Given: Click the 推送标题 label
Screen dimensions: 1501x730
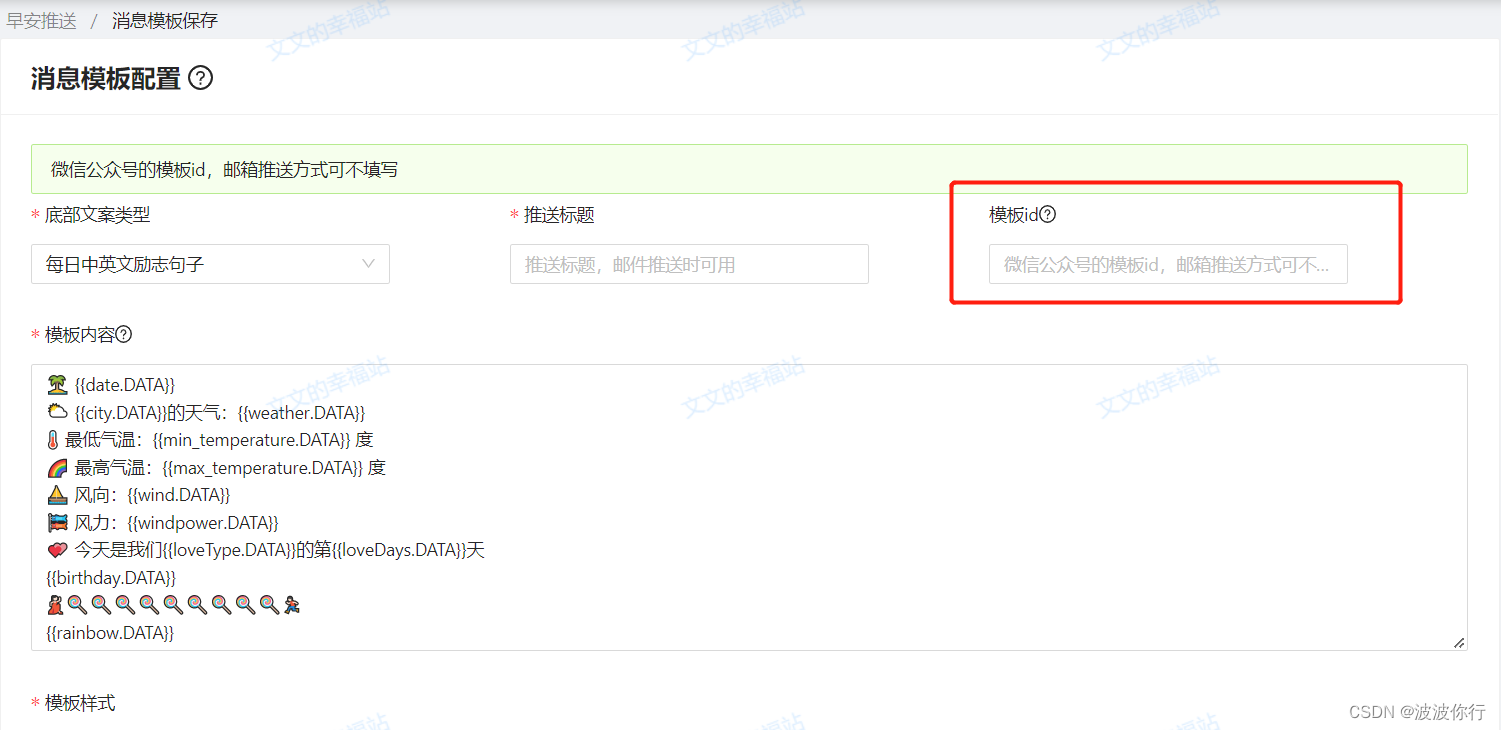Looking at the screenshot, I should click(x=559, y=214).
